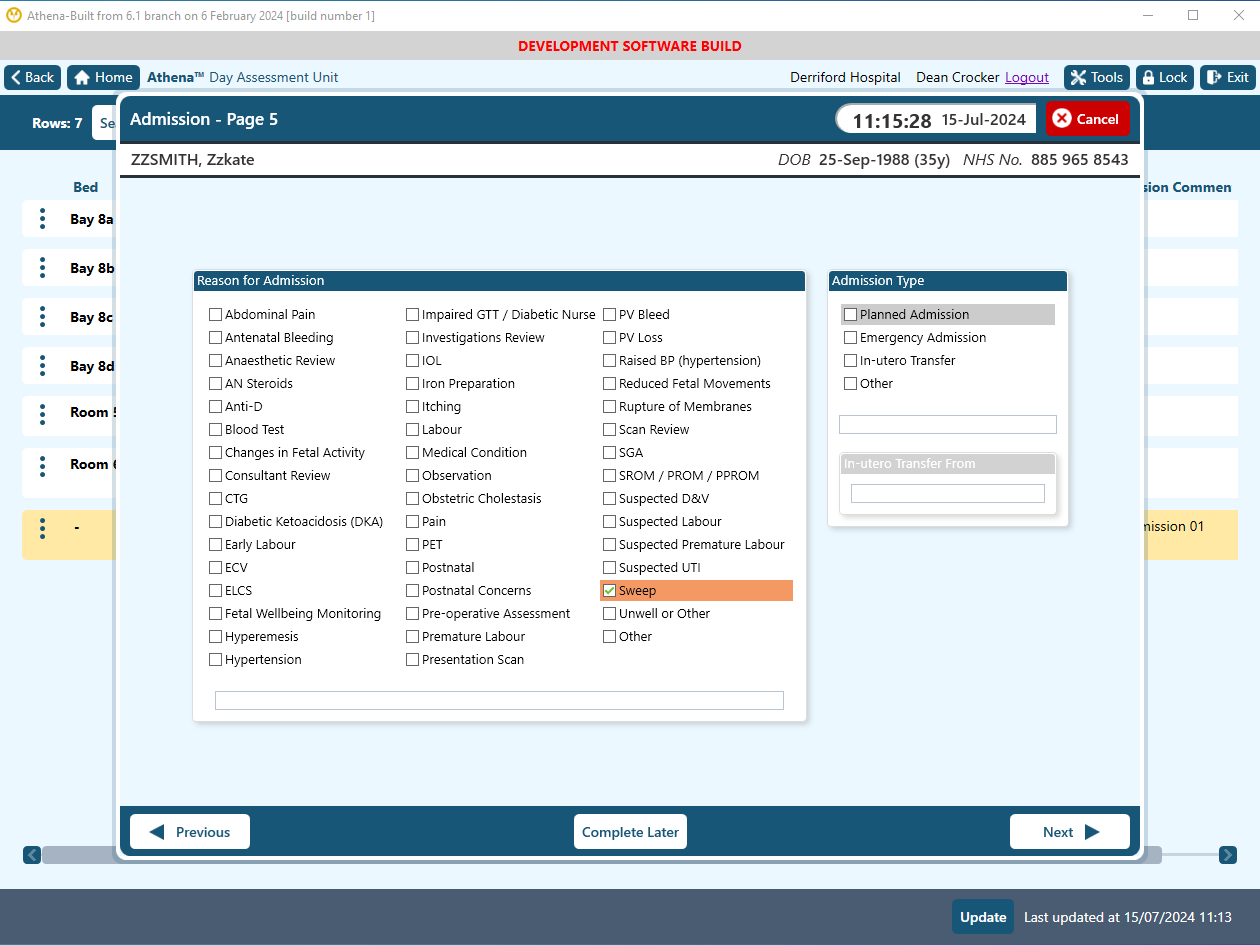Open the menu dots for Room 6 row
The height and width of the screenshot is (945, 1260).
pos(42,465)
